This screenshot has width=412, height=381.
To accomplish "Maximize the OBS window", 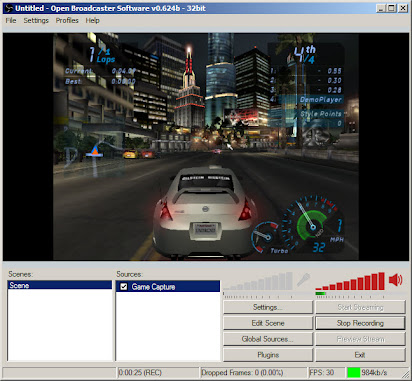I will (392, 8).
